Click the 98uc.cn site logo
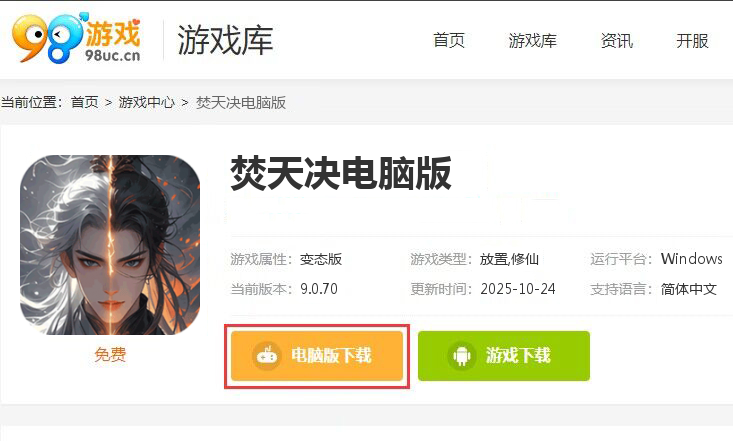This screenshot has width=733, height=441. (77, 37)
